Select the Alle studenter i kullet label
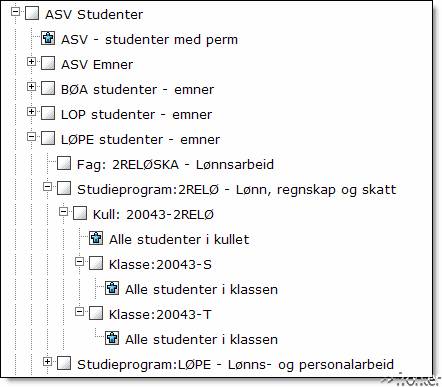This screenshot has width=442, height=387. pos(179,239)
